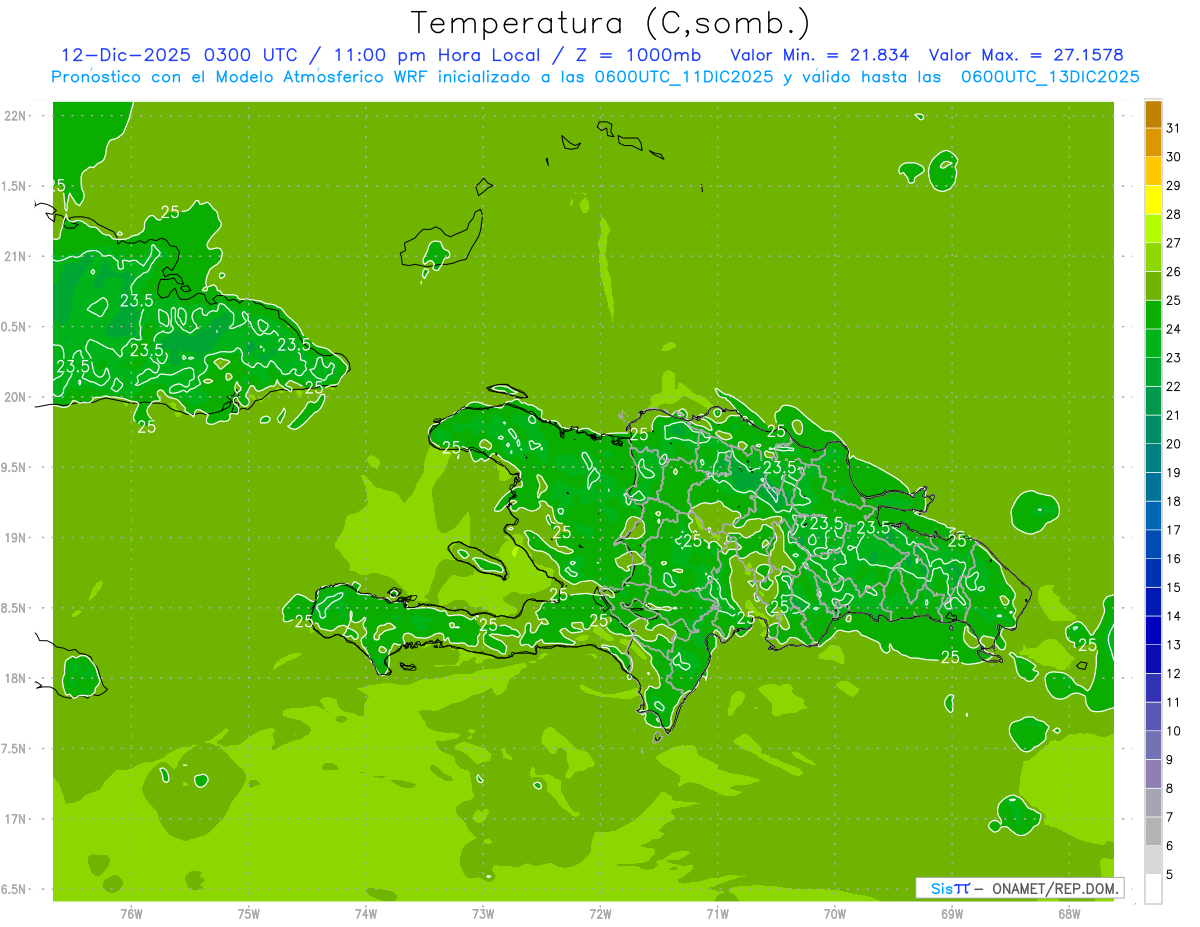
Task: Click the longitude label "71W"
Action: click(717, 914)
